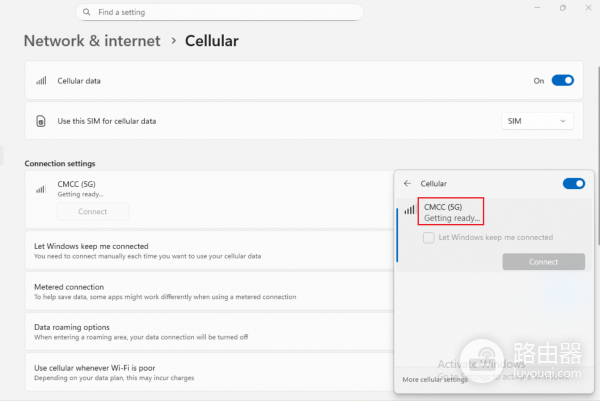
Task: Maximize the Settings window
Action: pos(562,8)
